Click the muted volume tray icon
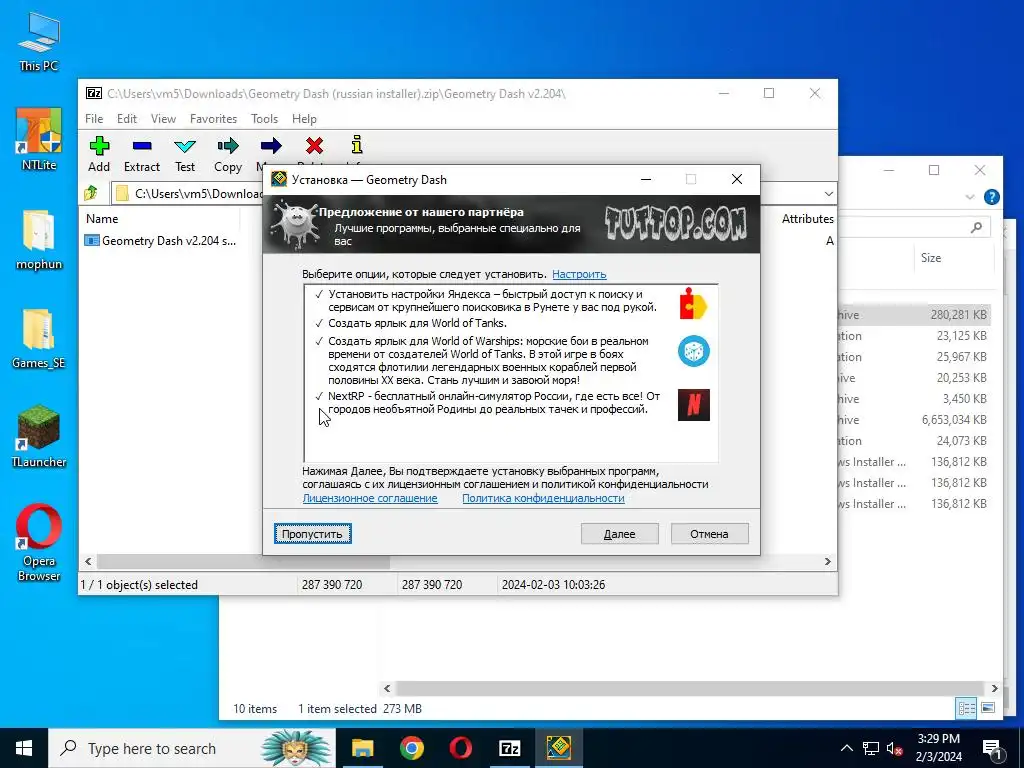The image size is (1024, 768). (895, 748)
